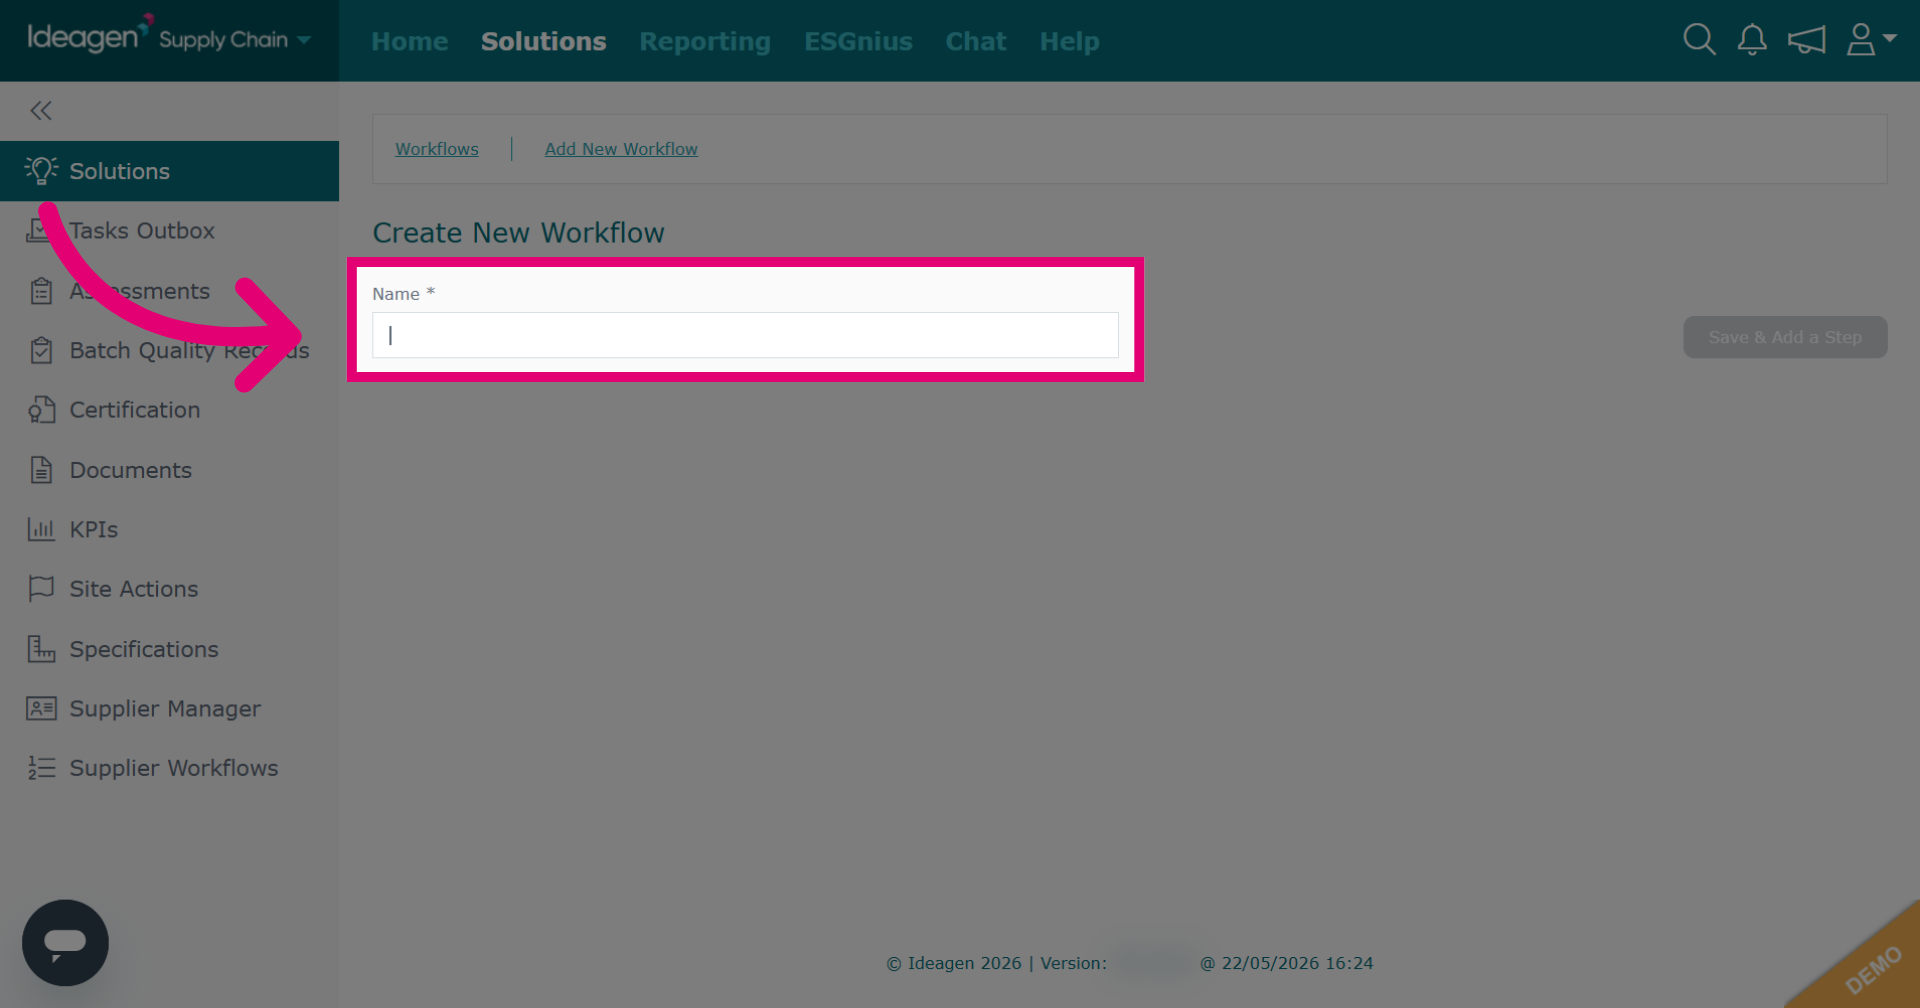The width and height of the screenshot is (1920, 1008).
Task: Collapse sidebar with double chevron
Action: click(41, 111)
